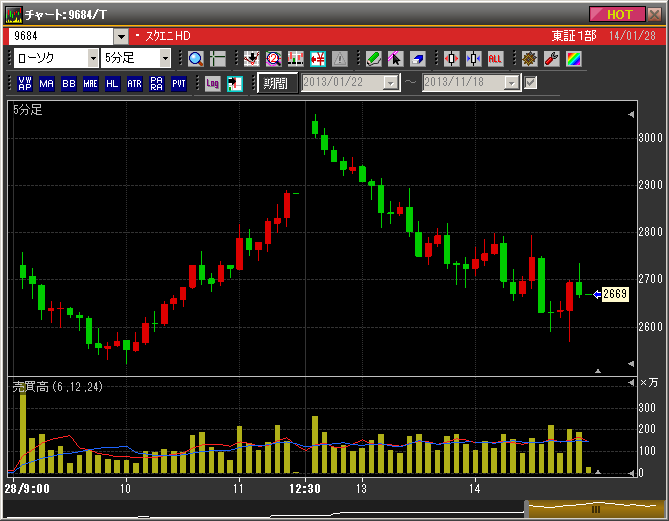Screen dimensions: 669x521
Task: Open settings with the wrench icon
Action: (551, 59)
